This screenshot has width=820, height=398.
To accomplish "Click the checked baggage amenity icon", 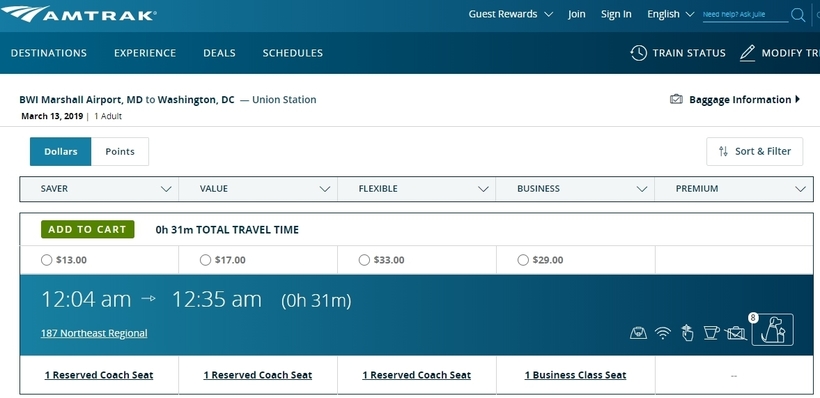I will [x=736, y=333].
